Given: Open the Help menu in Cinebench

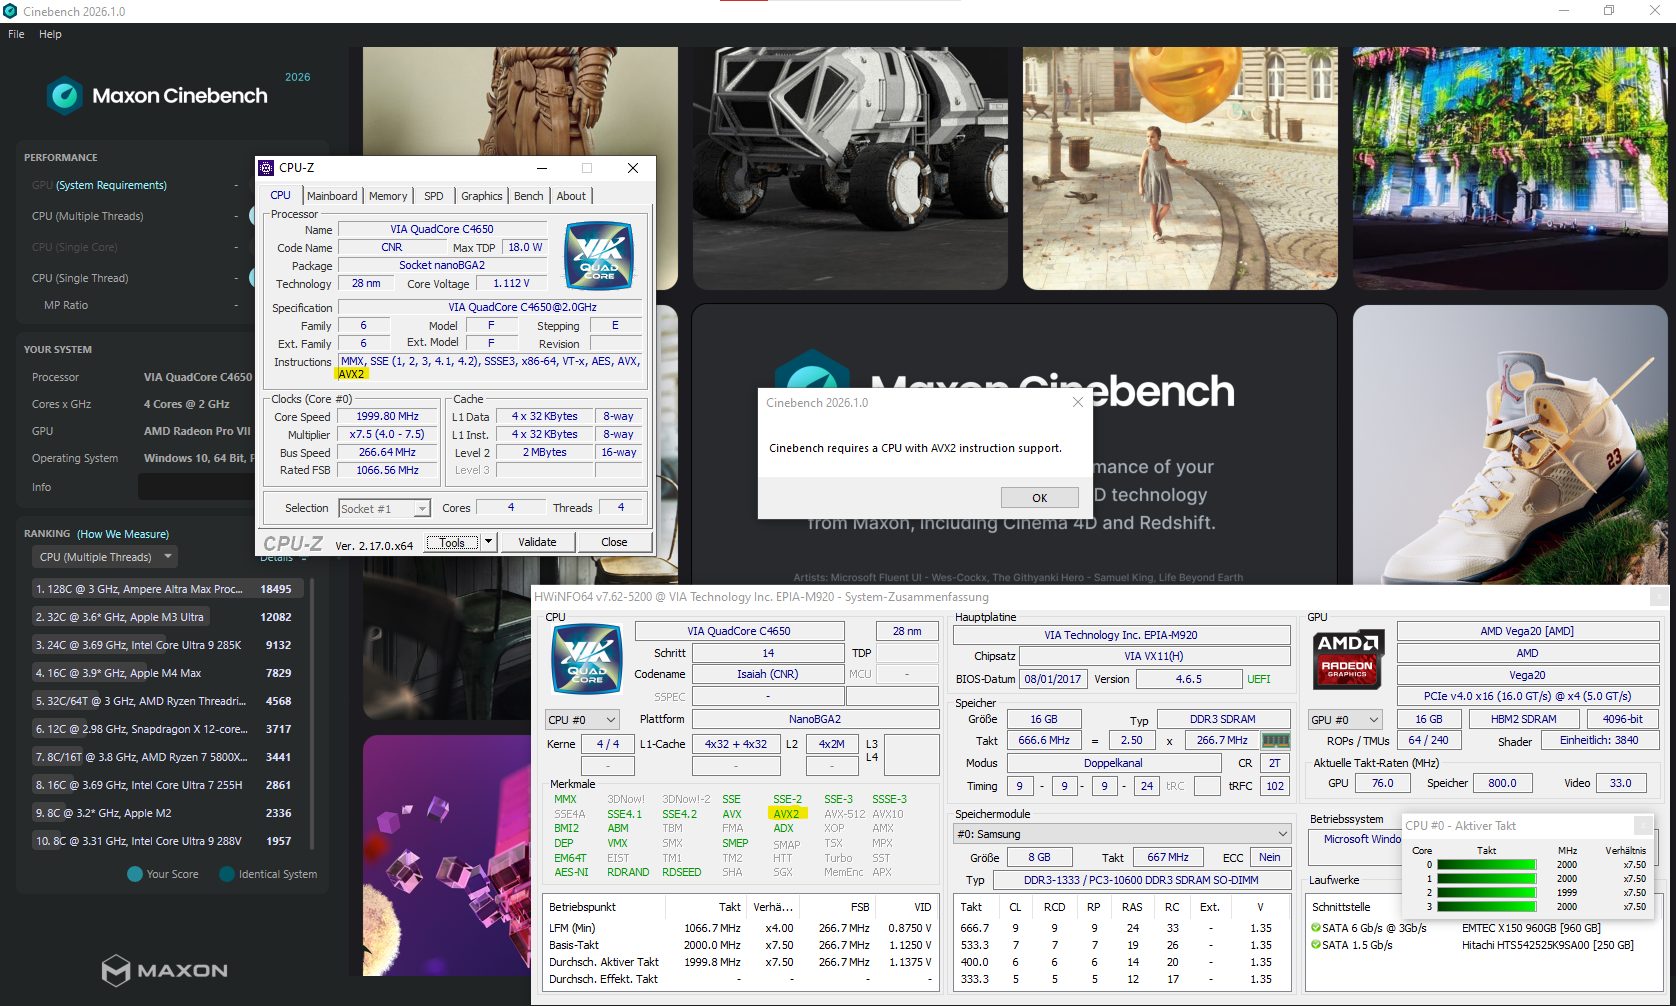Looking at the screenshot, I should point(50,34).
